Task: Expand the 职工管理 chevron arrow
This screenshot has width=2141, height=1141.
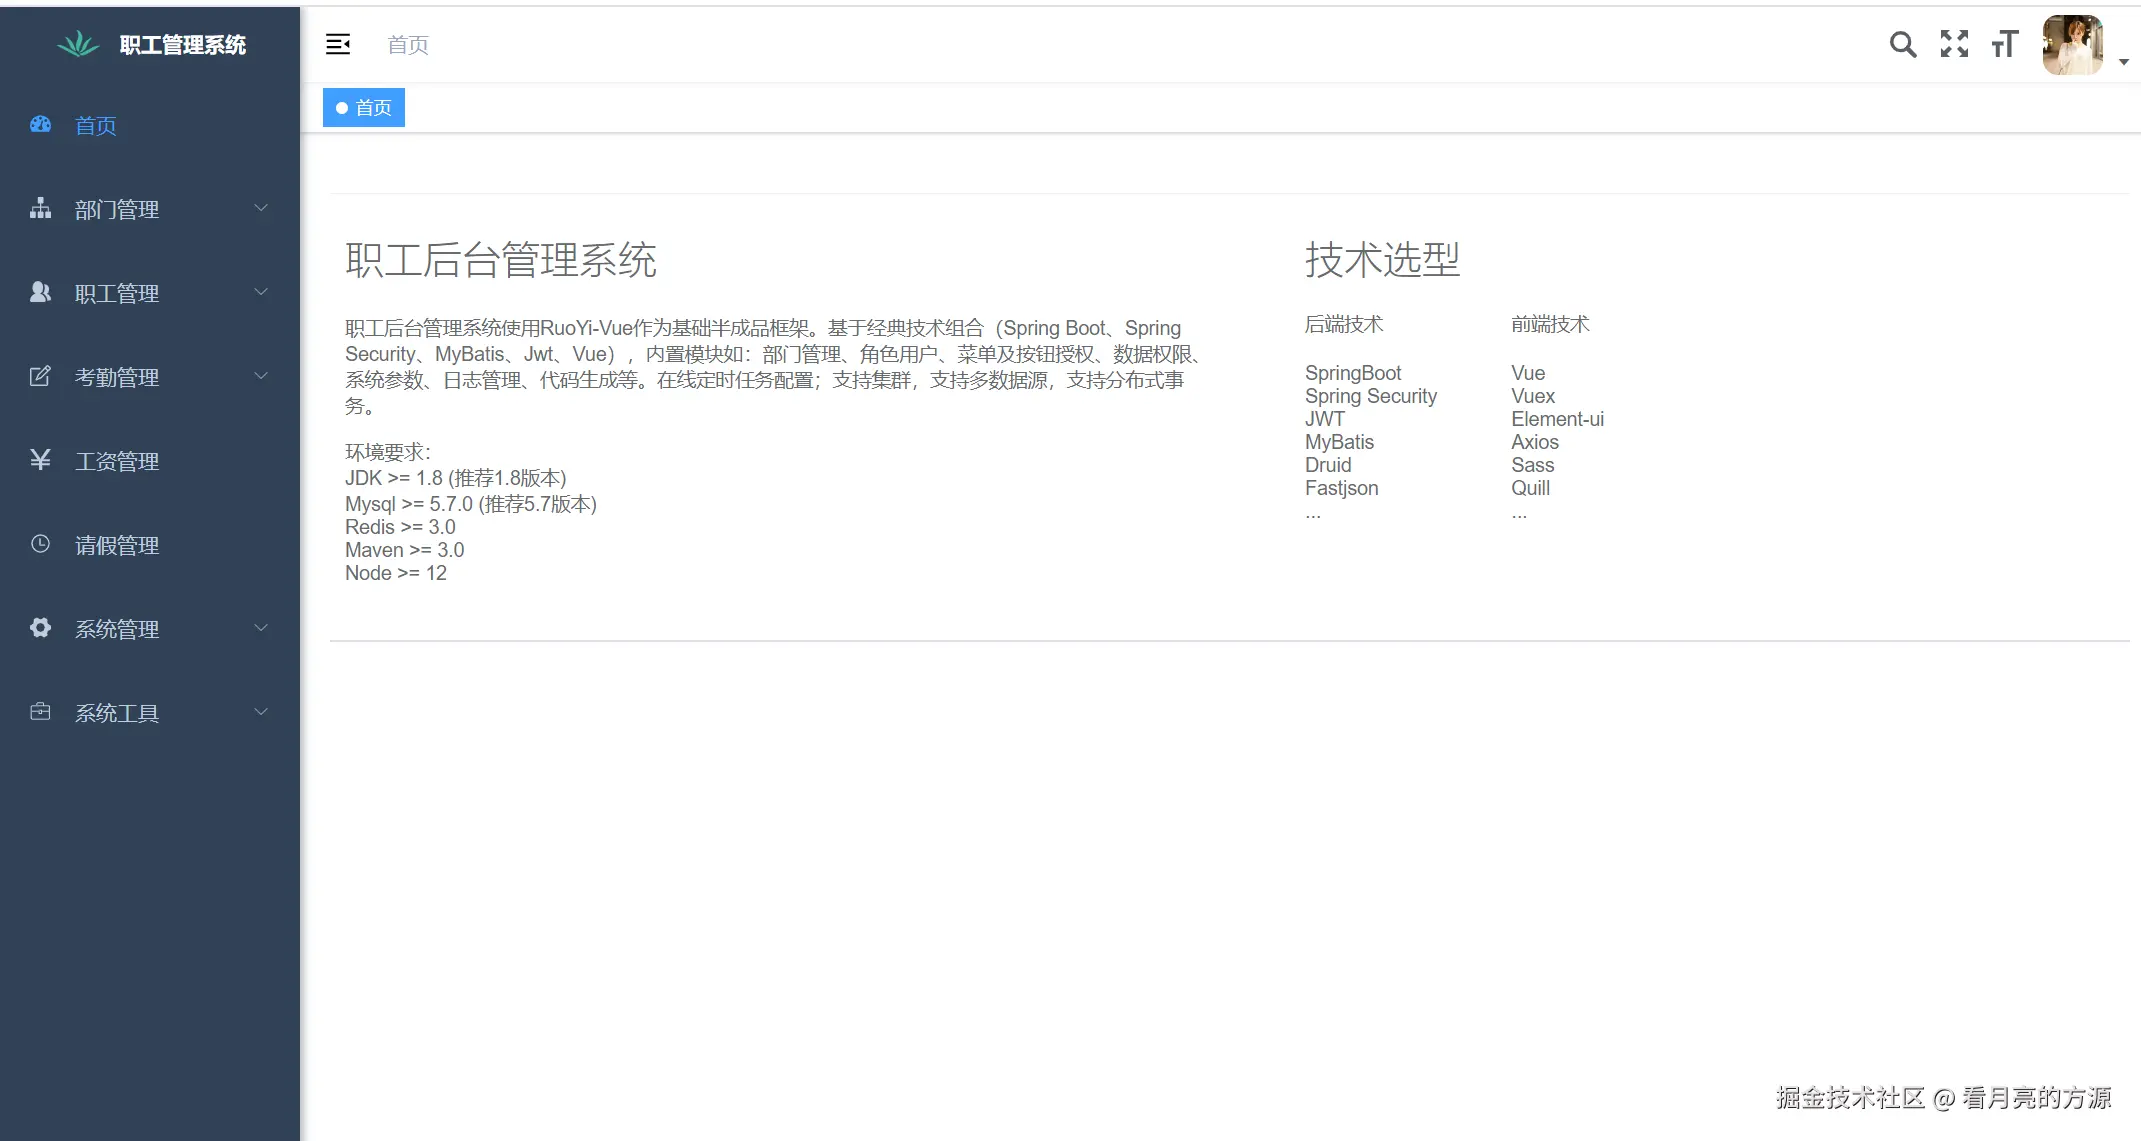Action: 261,292
